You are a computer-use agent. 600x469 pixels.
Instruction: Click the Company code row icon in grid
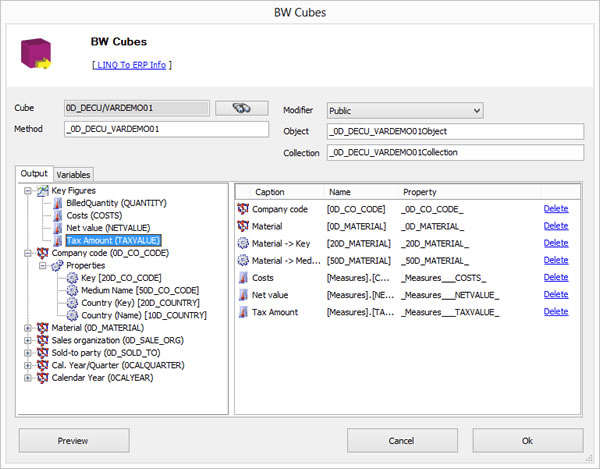(x=243, y=209)
